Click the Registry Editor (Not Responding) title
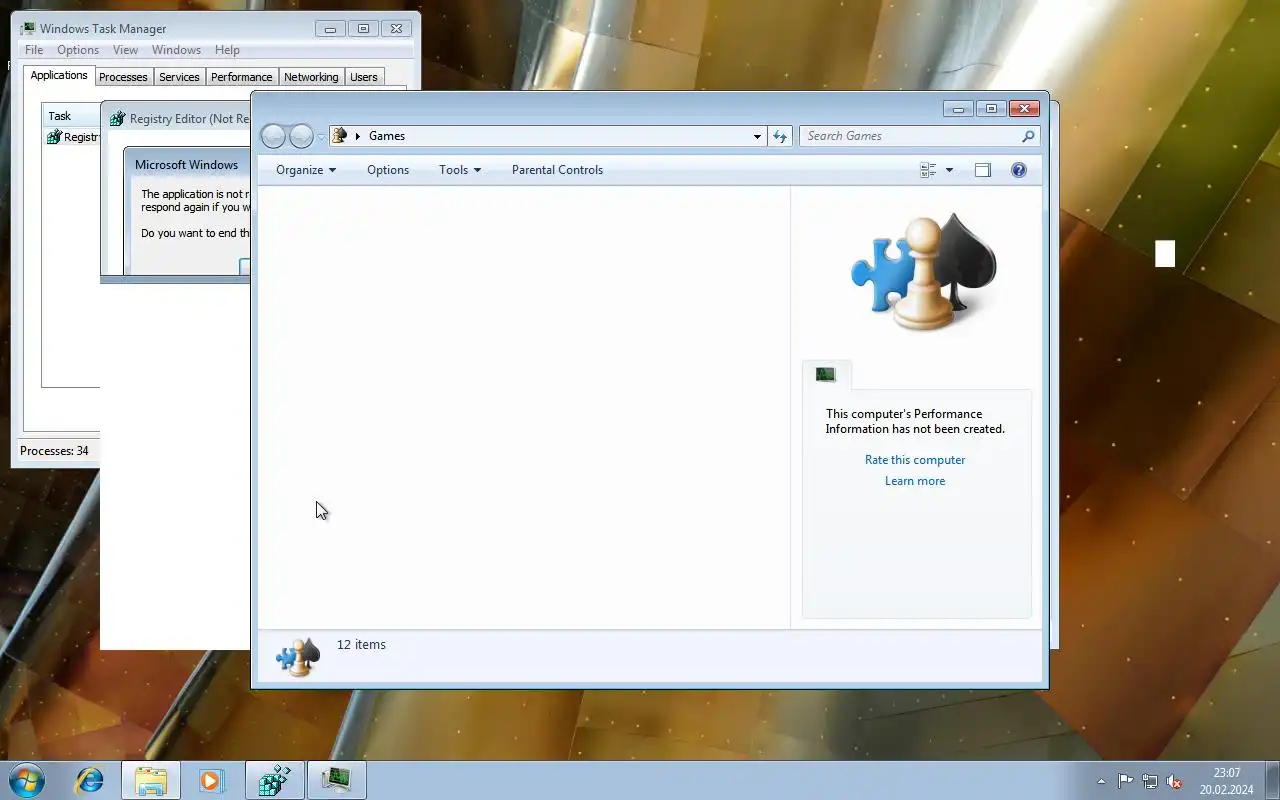The image size is (1280, 800). (190, 119)
